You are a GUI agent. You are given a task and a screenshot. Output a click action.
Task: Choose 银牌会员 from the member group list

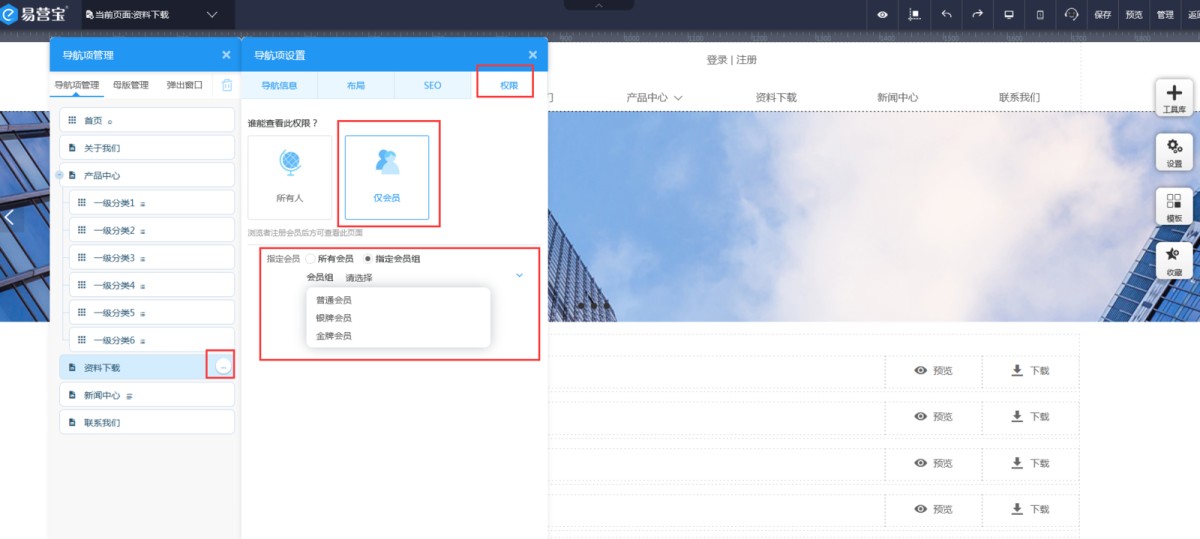point(334,318)
